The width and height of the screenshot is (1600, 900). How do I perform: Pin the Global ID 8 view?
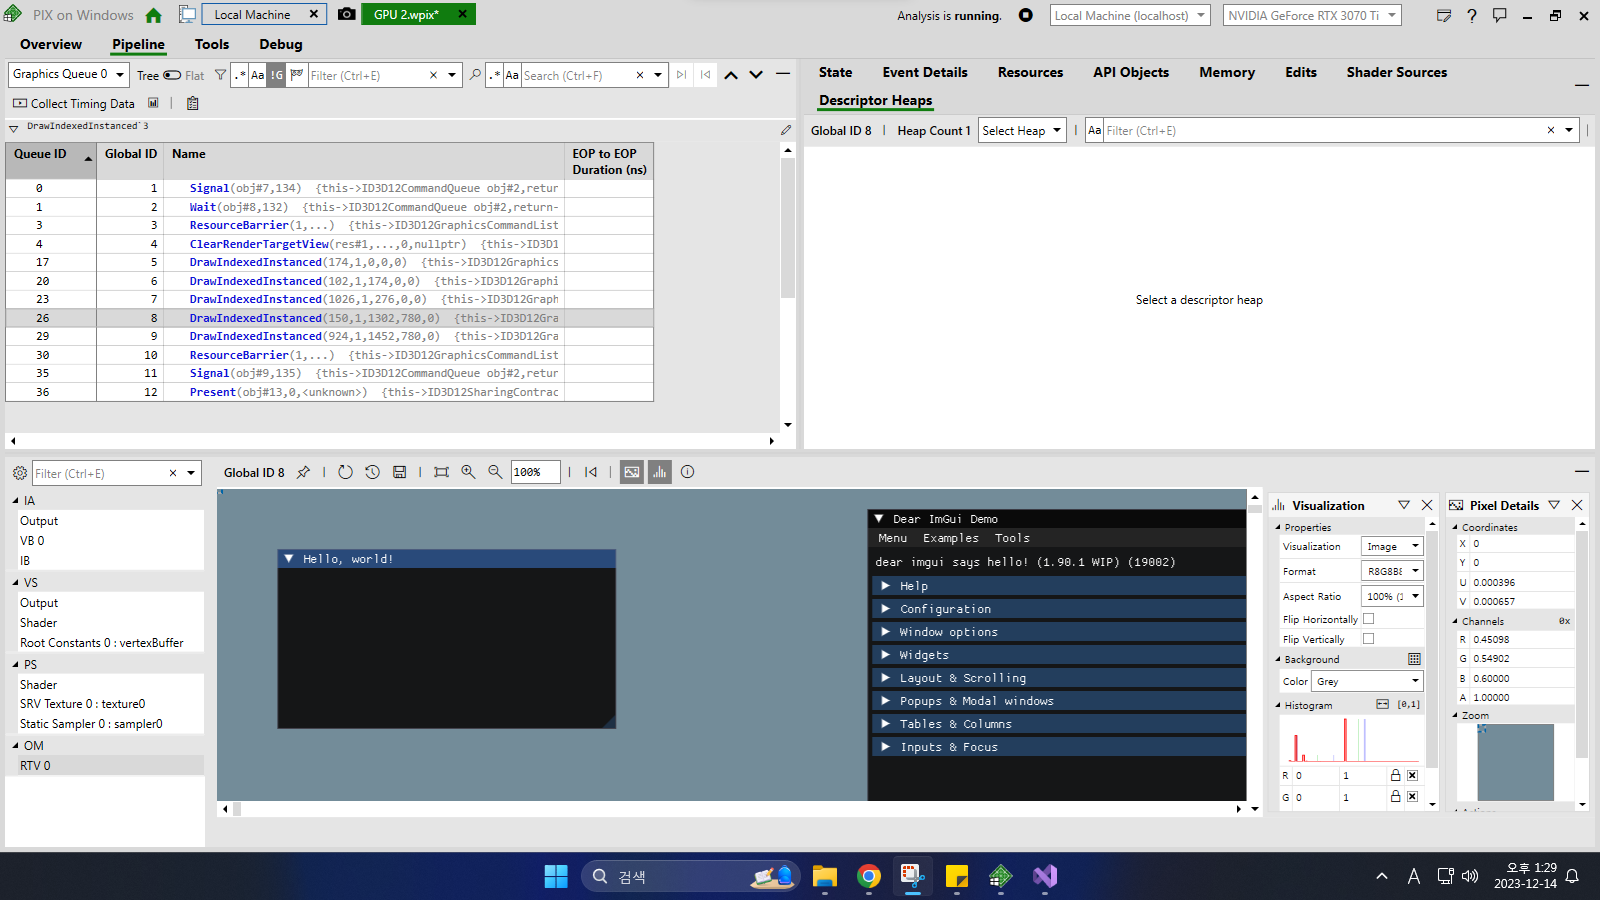click(303, 472)
